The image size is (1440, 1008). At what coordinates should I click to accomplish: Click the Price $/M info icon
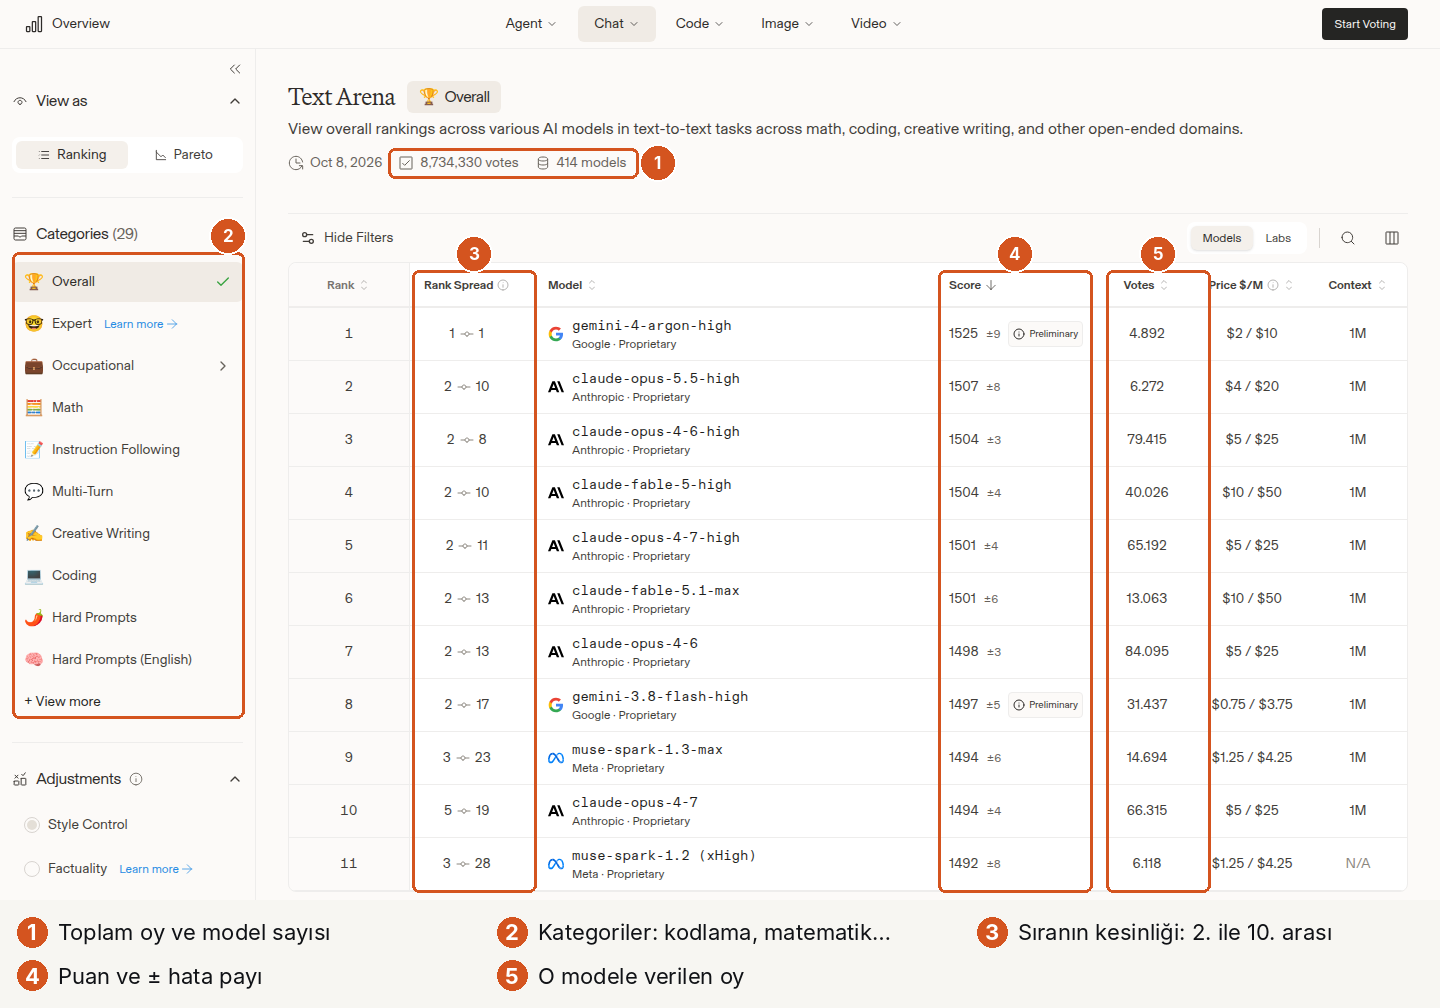[x=1273, y=285]
